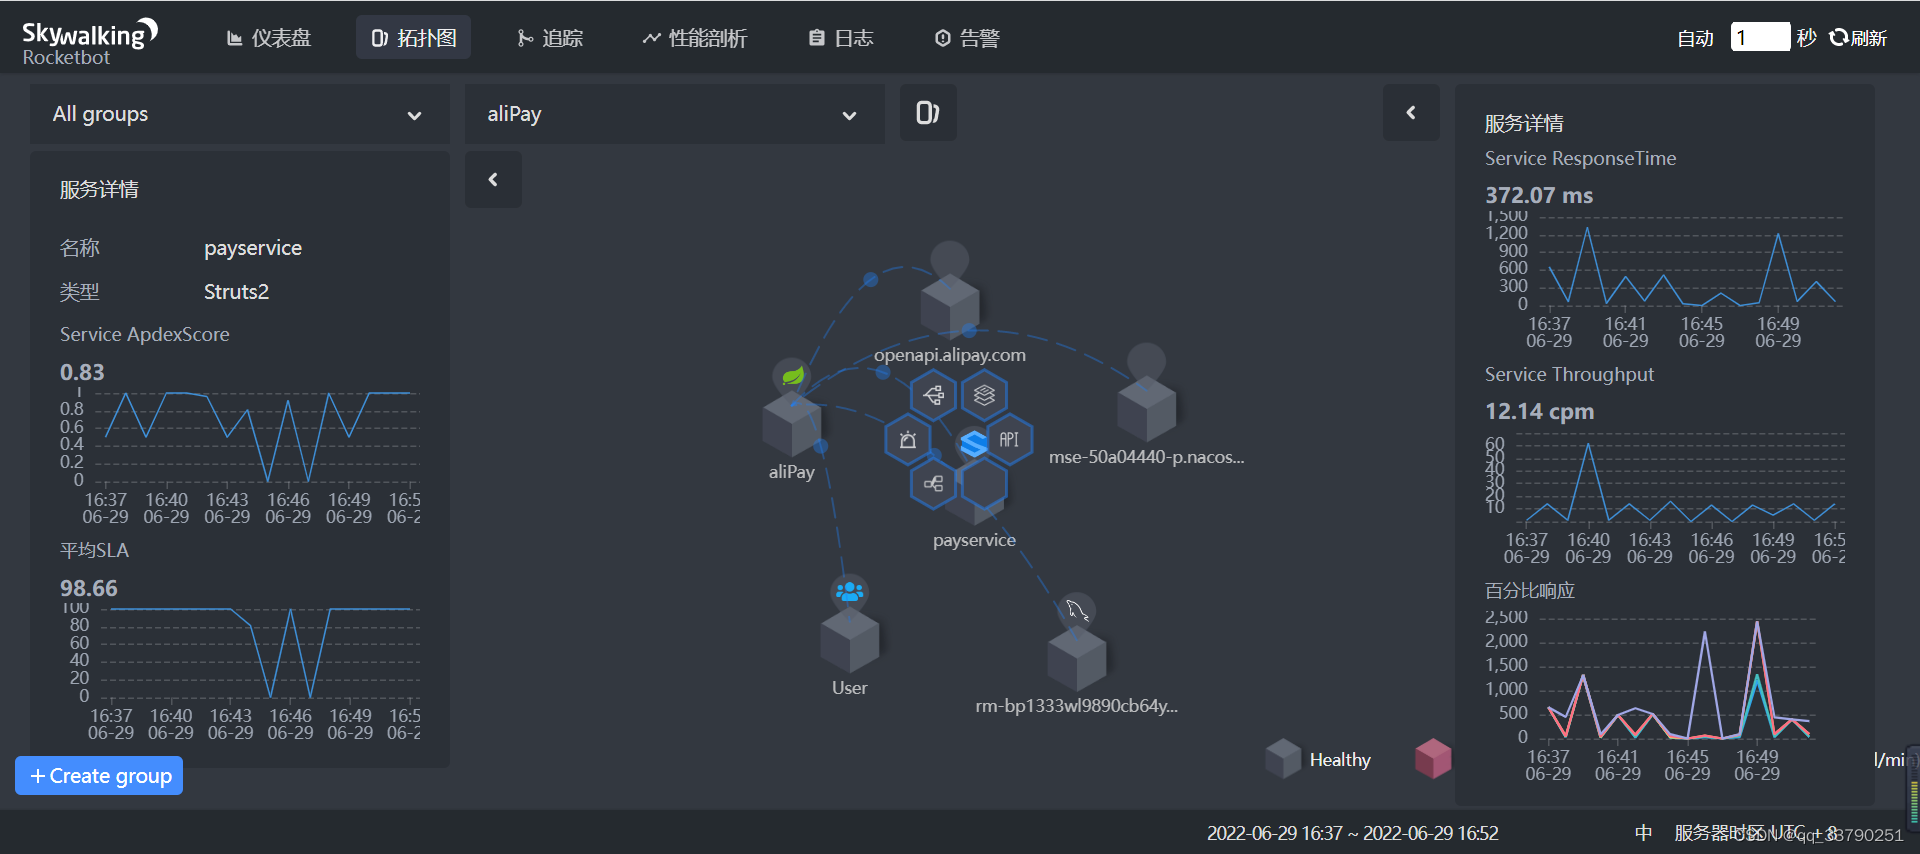Open the 告警 alarm tab
This screenshot has height=854, width=1920.
pyautogui.click(x=967, y=38)
